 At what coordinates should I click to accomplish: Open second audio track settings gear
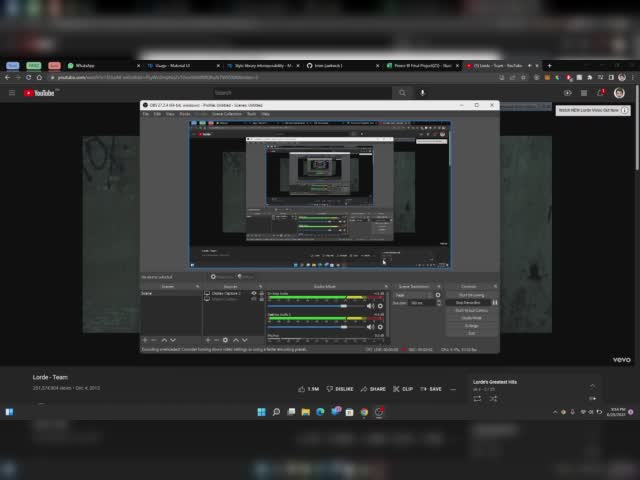pyautogui.click(x=380, y=327)
